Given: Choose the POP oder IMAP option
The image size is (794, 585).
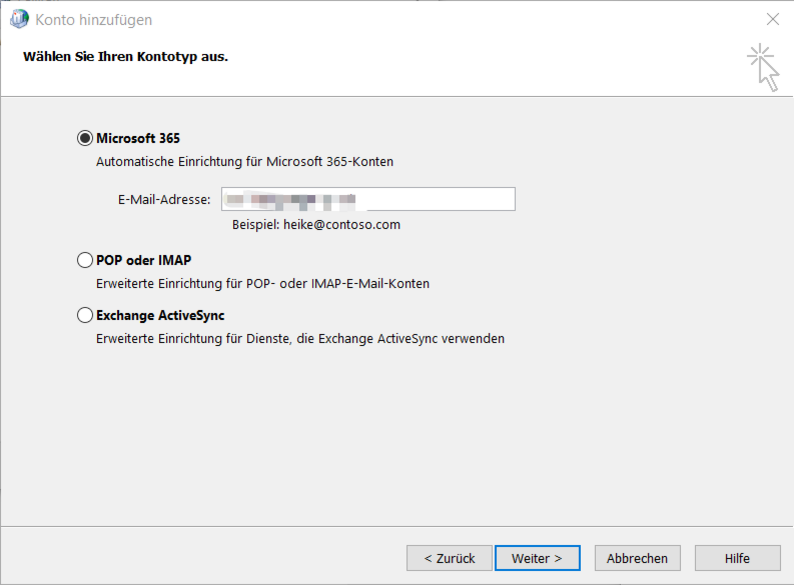Looking at the screenshot, I should pyautogui.click(x=85, y=260).
